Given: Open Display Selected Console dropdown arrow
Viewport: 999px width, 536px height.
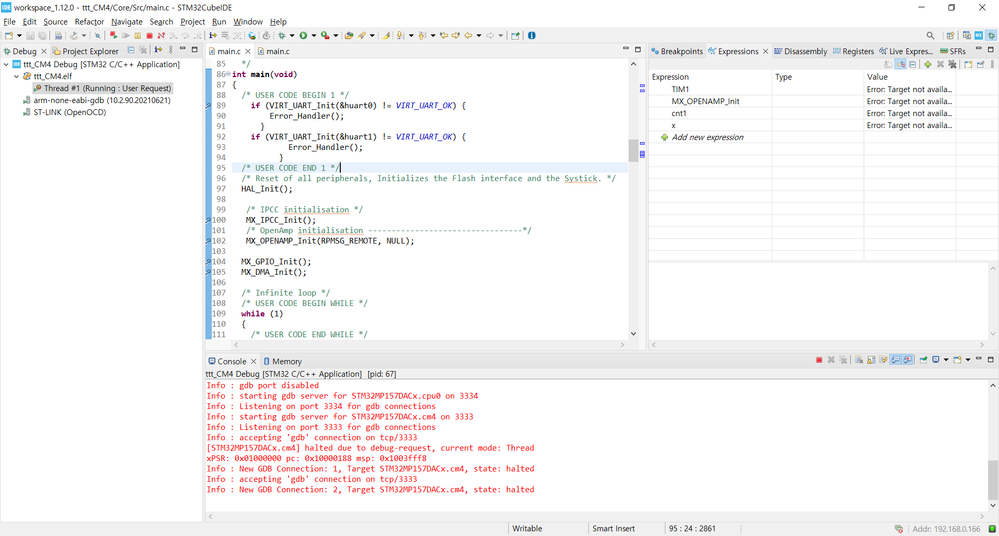Looking at the screenshot, I should (946, 360).
